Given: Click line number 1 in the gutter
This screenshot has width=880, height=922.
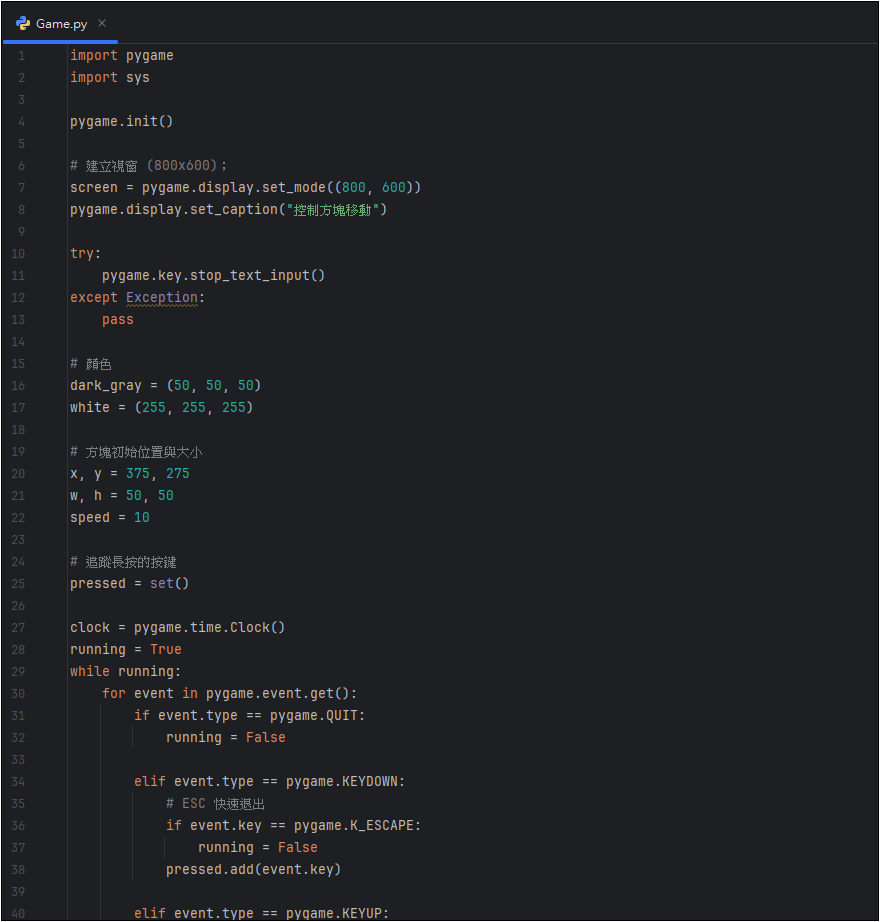Looking at the screenshot, I should [x=21, y=56].
